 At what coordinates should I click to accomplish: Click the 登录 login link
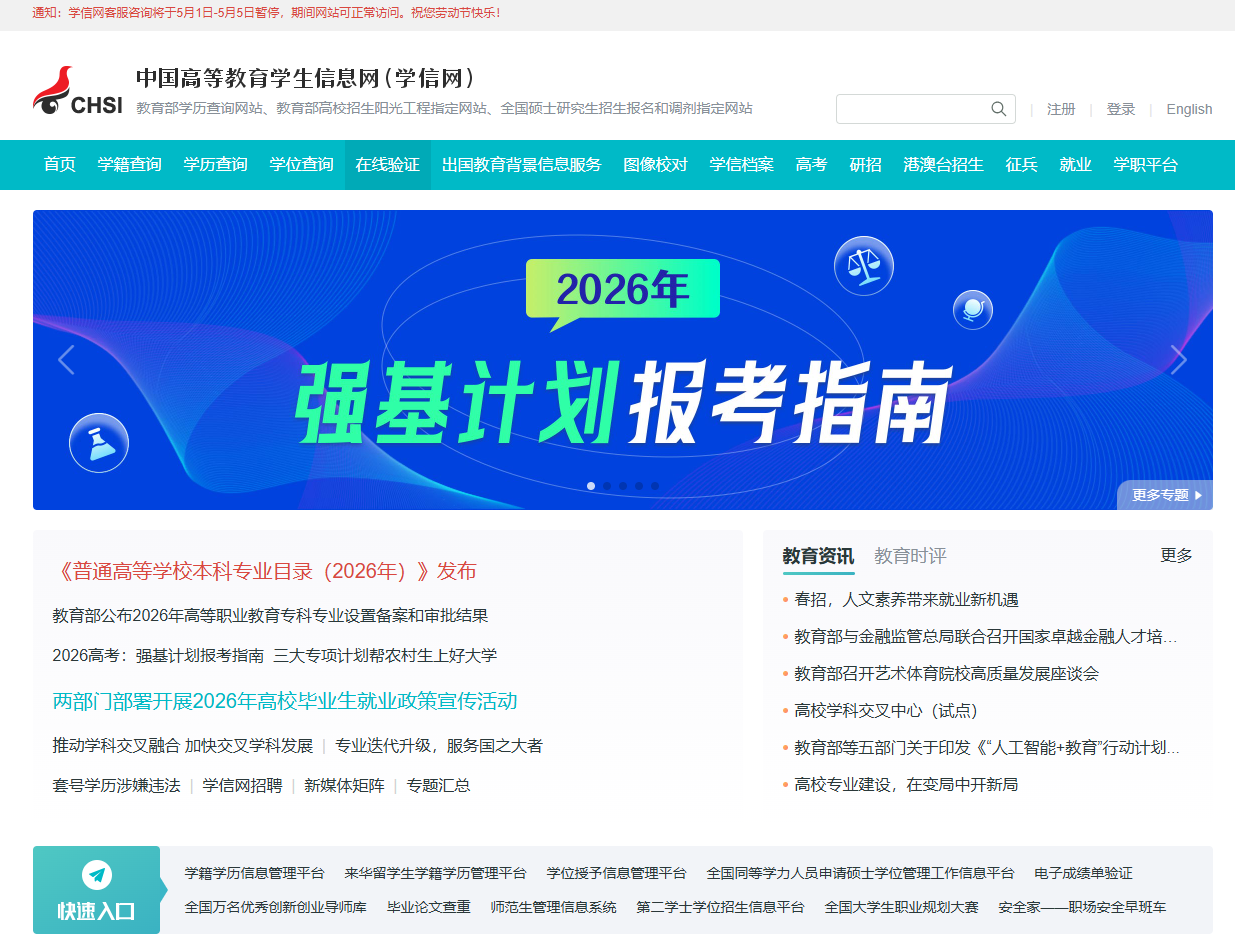[1121, 109]
